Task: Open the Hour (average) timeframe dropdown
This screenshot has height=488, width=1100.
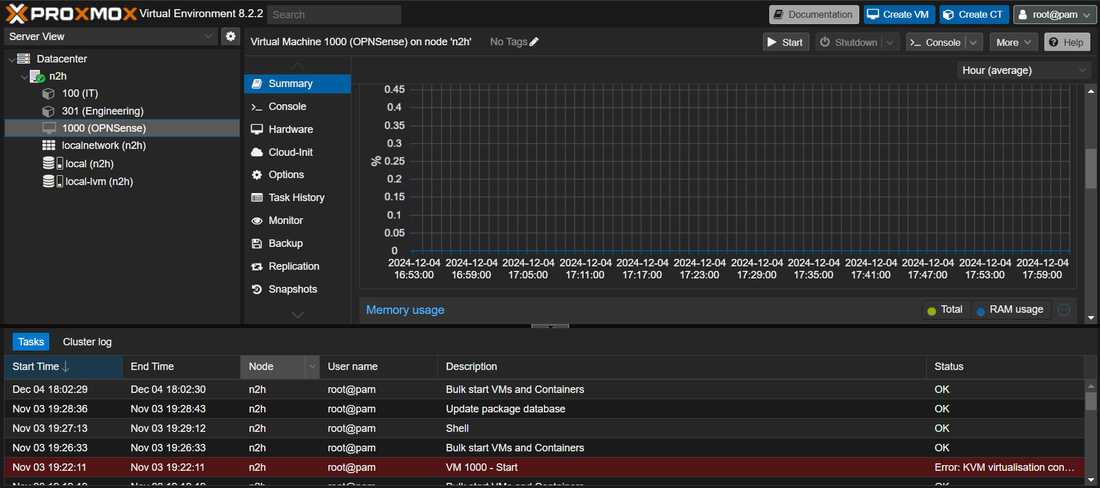Action: (x=1024, y=70)
